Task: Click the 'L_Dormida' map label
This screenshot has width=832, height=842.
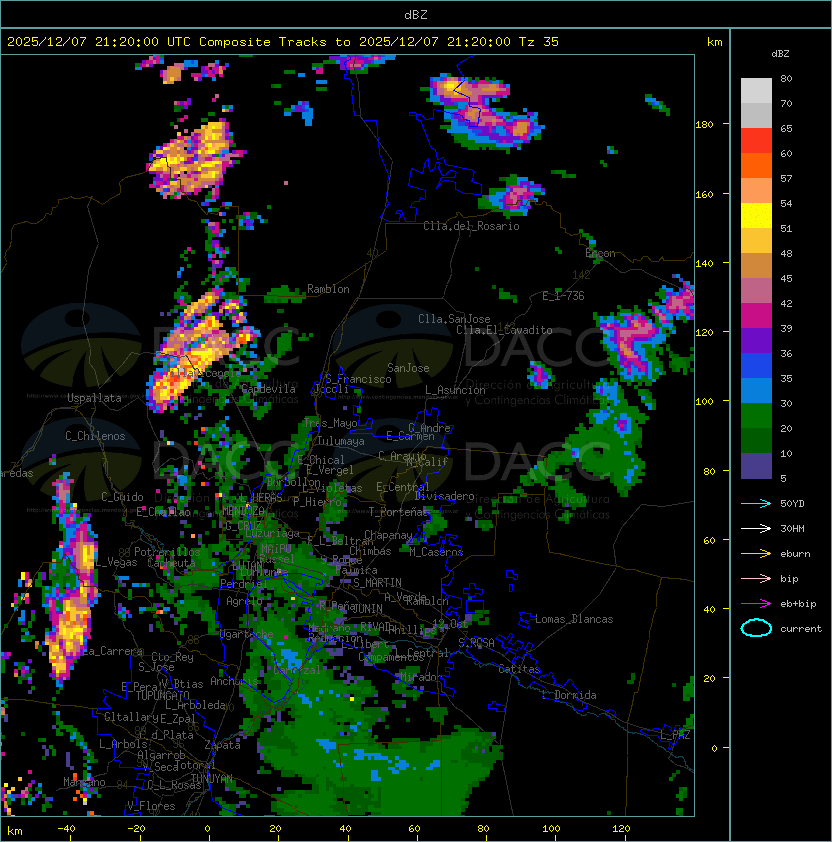Action: [569, 695]
